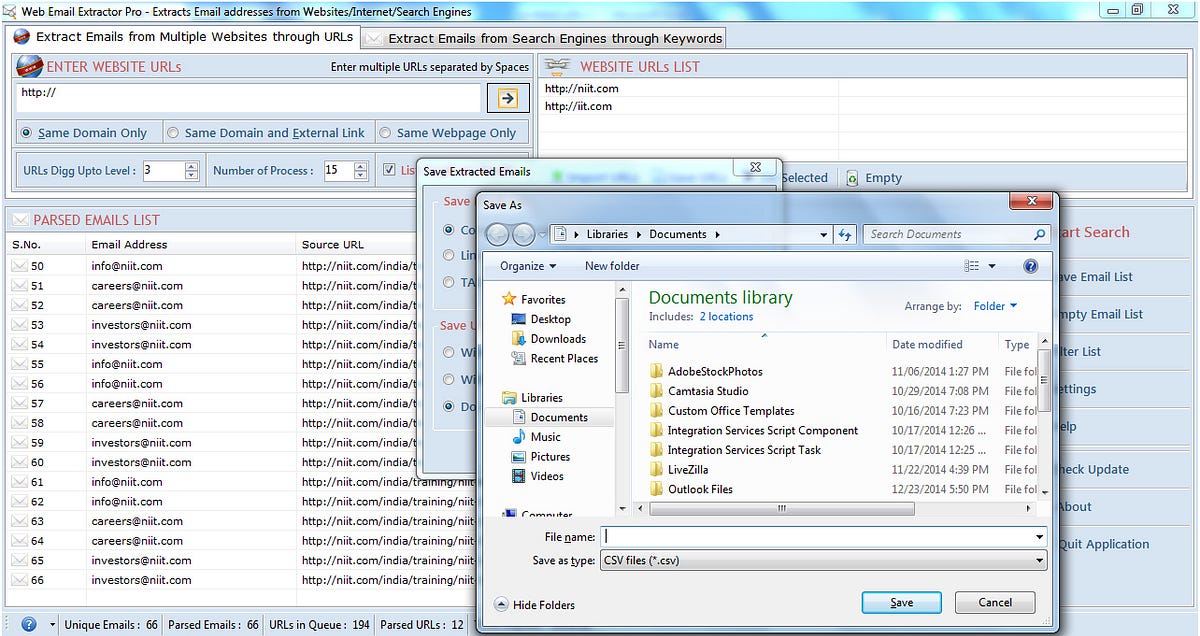Open the view options dropdown arrow
1200x636 pixels.
tap(992, 266)
